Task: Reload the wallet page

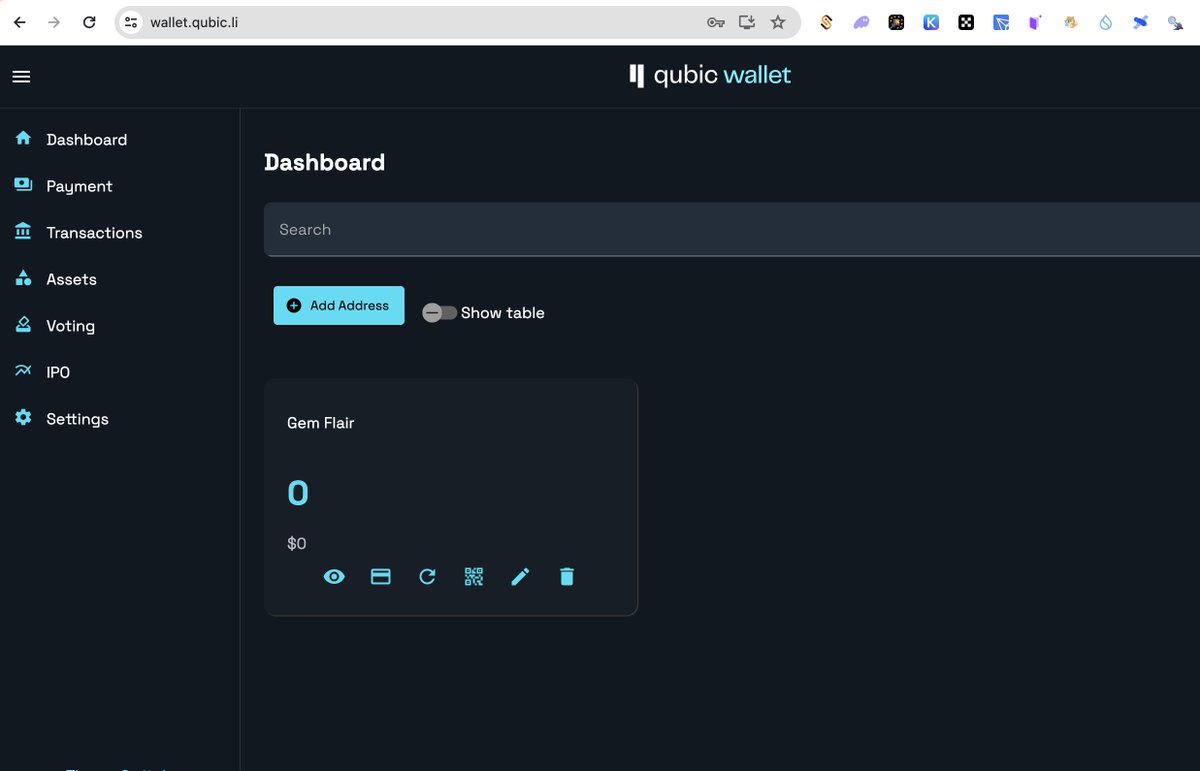Action: (89, 22)
